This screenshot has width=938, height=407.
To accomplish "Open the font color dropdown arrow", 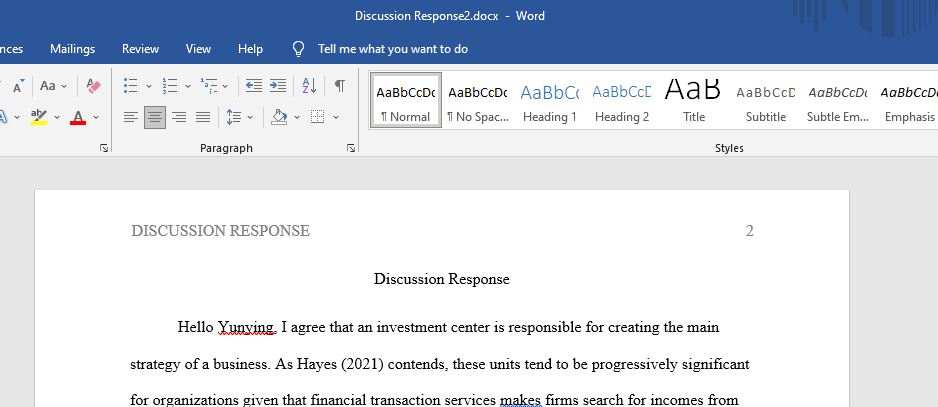I will point(96,117).
